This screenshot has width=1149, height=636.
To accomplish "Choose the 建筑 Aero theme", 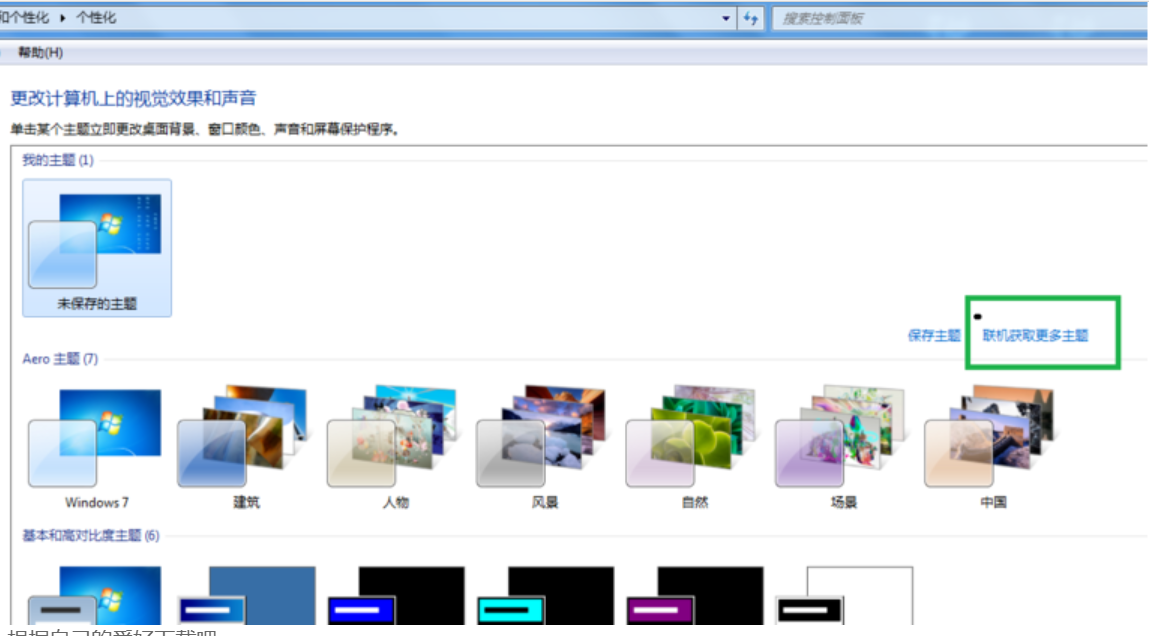I will [246, 440].
